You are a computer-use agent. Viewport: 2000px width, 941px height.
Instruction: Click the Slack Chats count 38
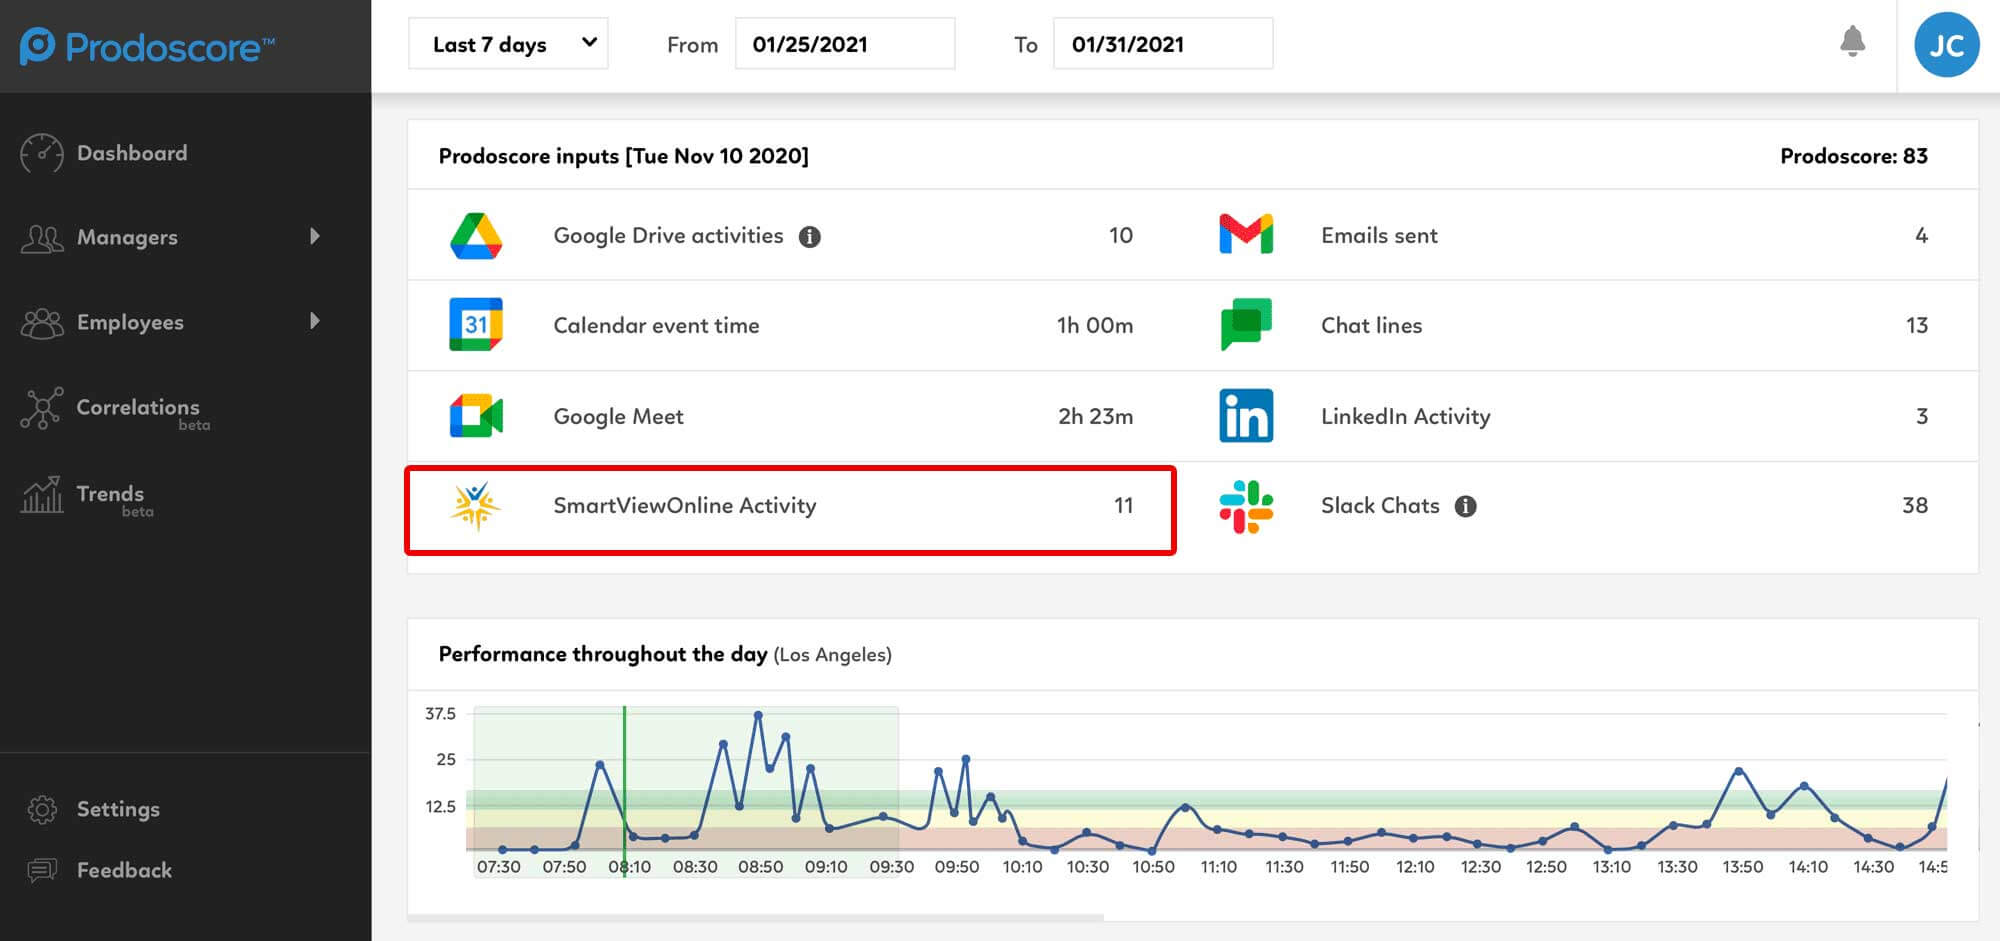(1914, 505)
